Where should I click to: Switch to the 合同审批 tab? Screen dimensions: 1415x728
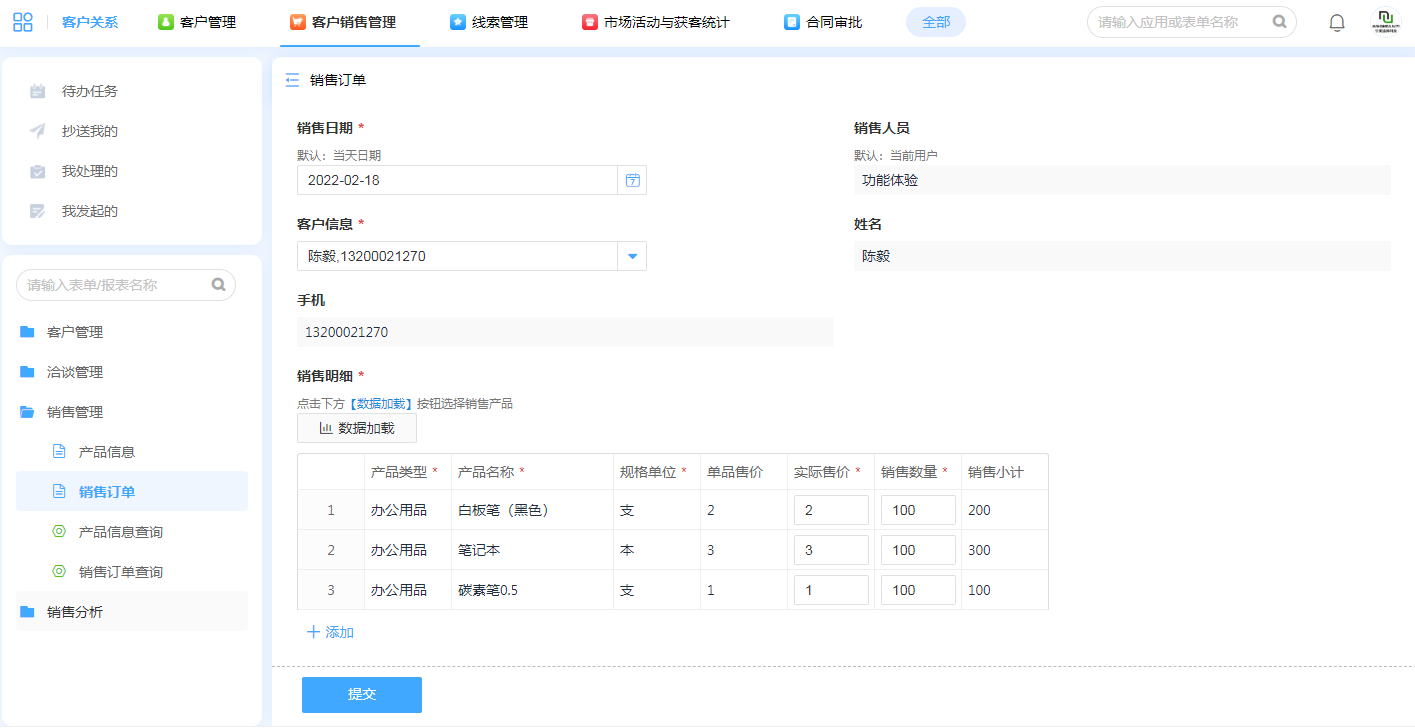824,22
